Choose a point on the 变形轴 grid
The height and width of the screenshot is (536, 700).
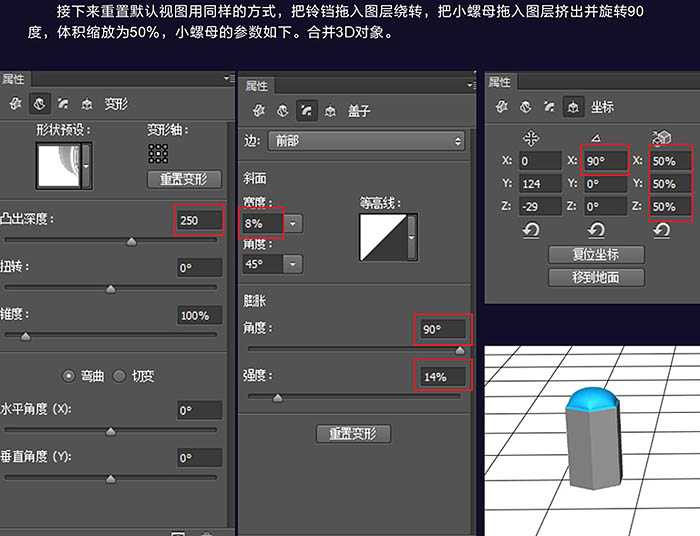coord(158,154)
